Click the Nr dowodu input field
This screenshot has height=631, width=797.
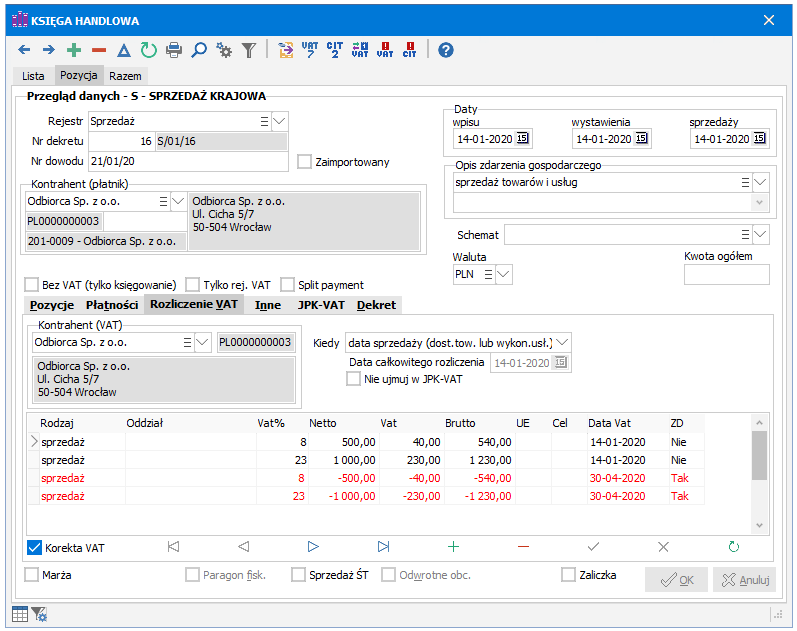(189, 161)
